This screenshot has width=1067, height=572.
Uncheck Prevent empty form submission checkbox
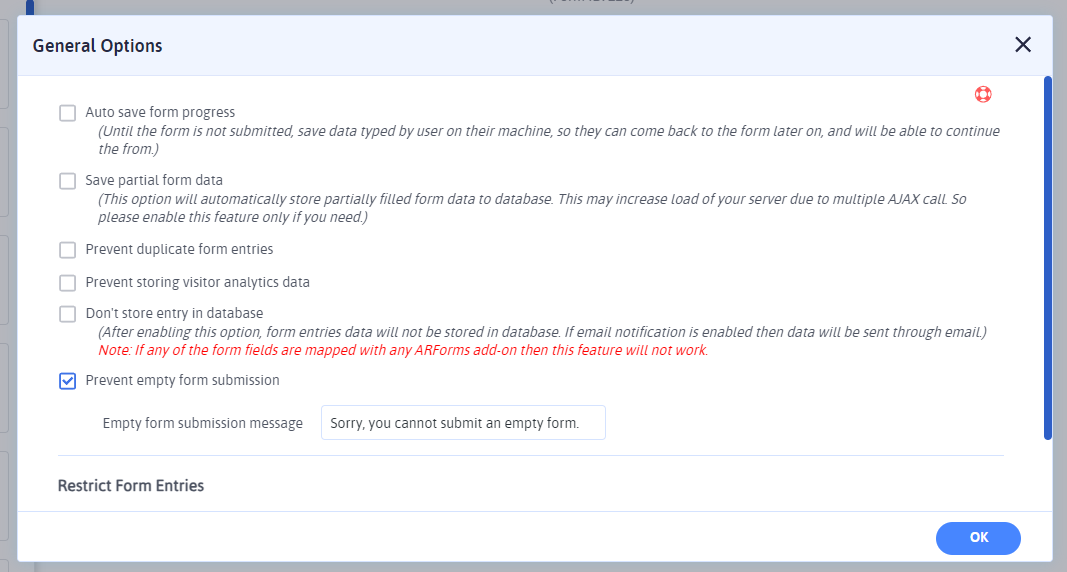68,381
